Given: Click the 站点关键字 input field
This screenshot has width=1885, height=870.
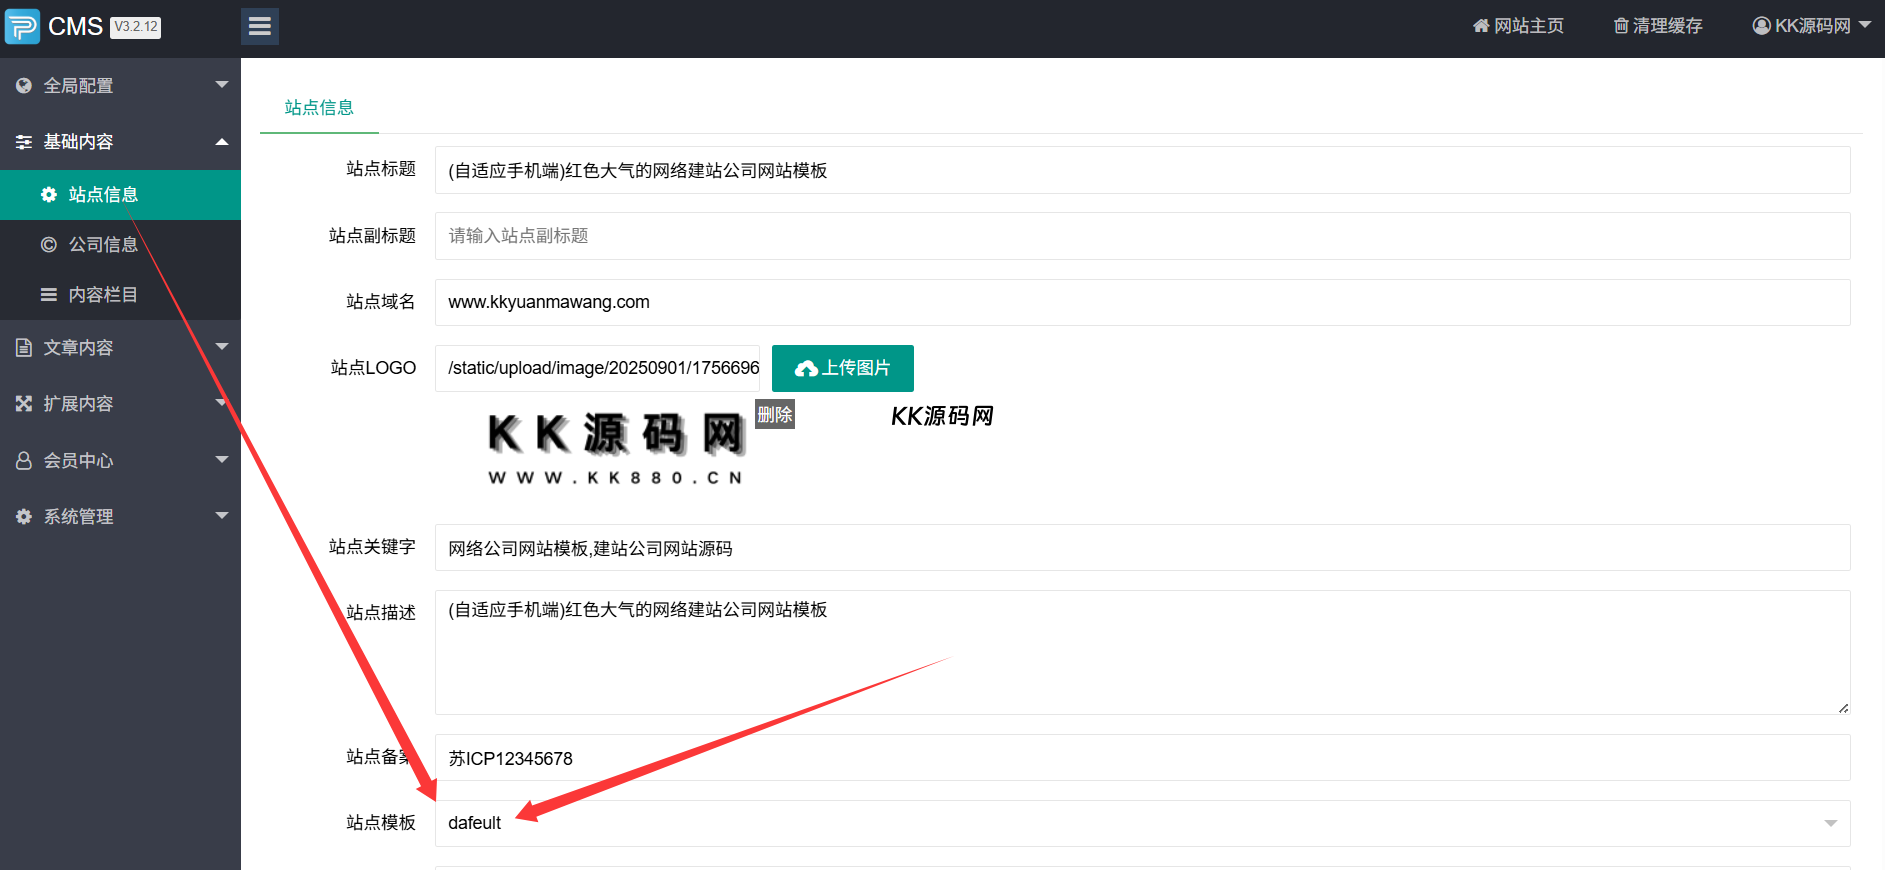Looking at the screenshot, I should pyautogui.click(x=1142, y=548).
